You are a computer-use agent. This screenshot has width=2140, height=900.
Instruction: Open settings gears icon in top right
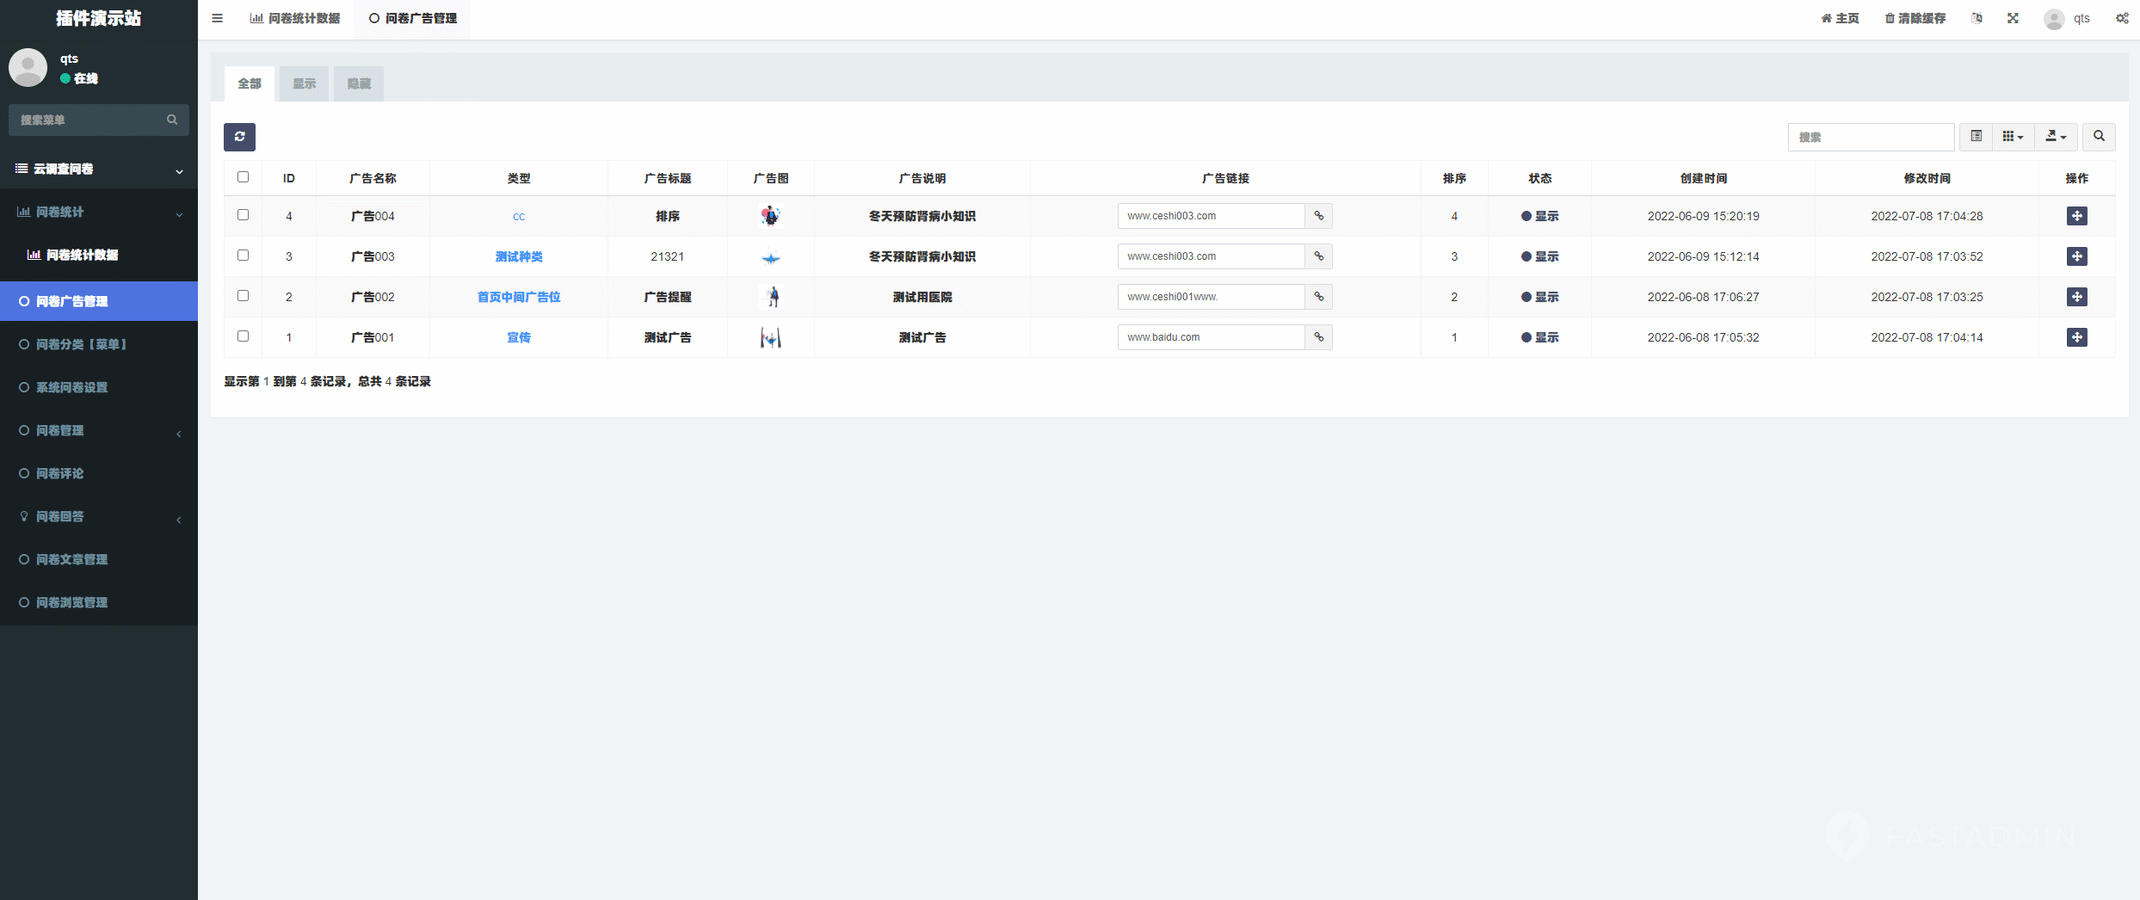point(2121,18)
